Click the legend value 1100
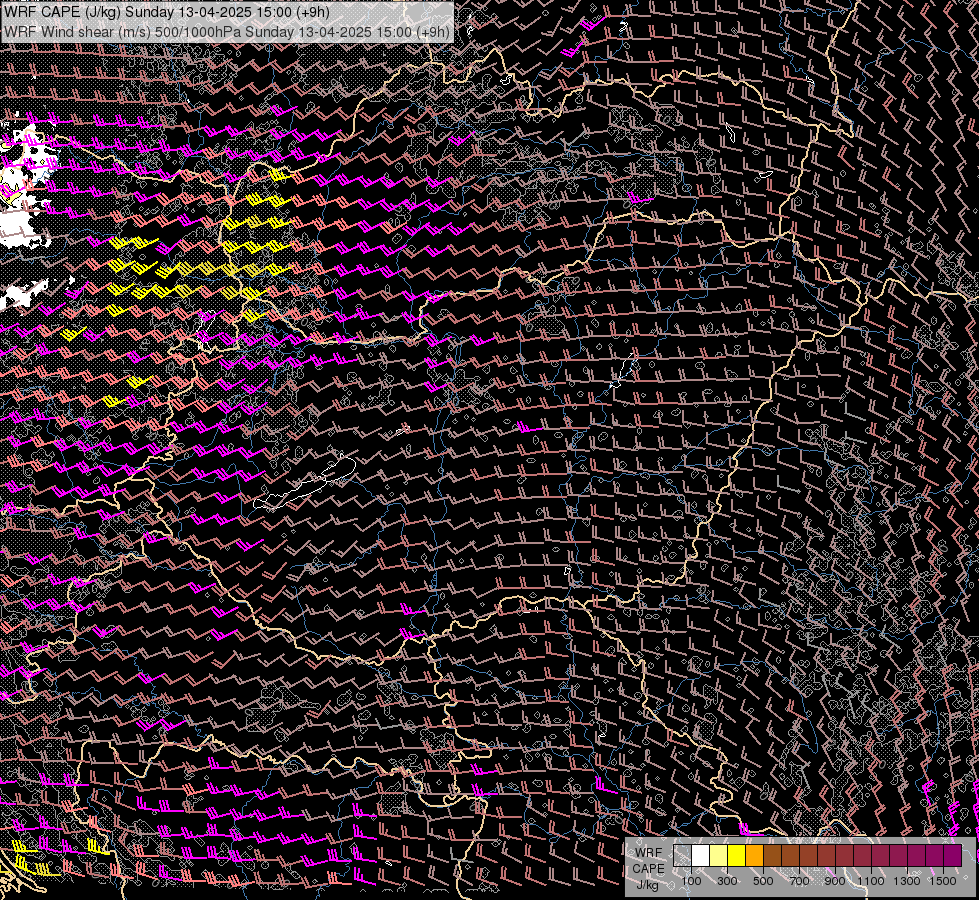Viewport: 979px width, 900px height. (x=870, y=881)
